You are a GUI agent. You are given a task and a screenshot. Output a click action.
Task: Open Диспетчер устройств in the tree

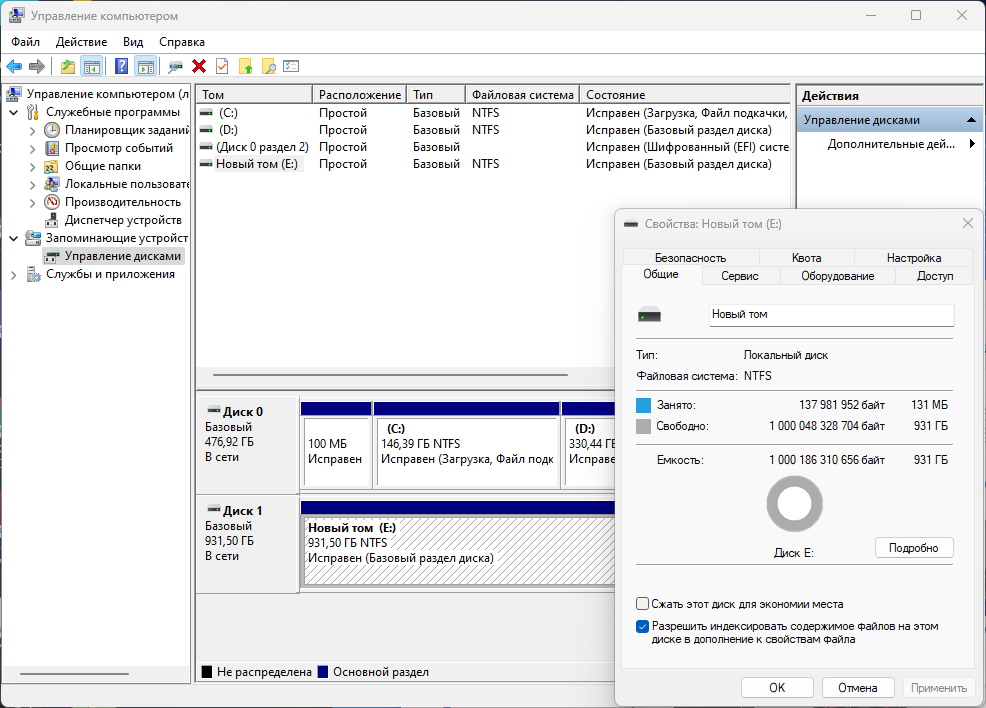[122, 220]
